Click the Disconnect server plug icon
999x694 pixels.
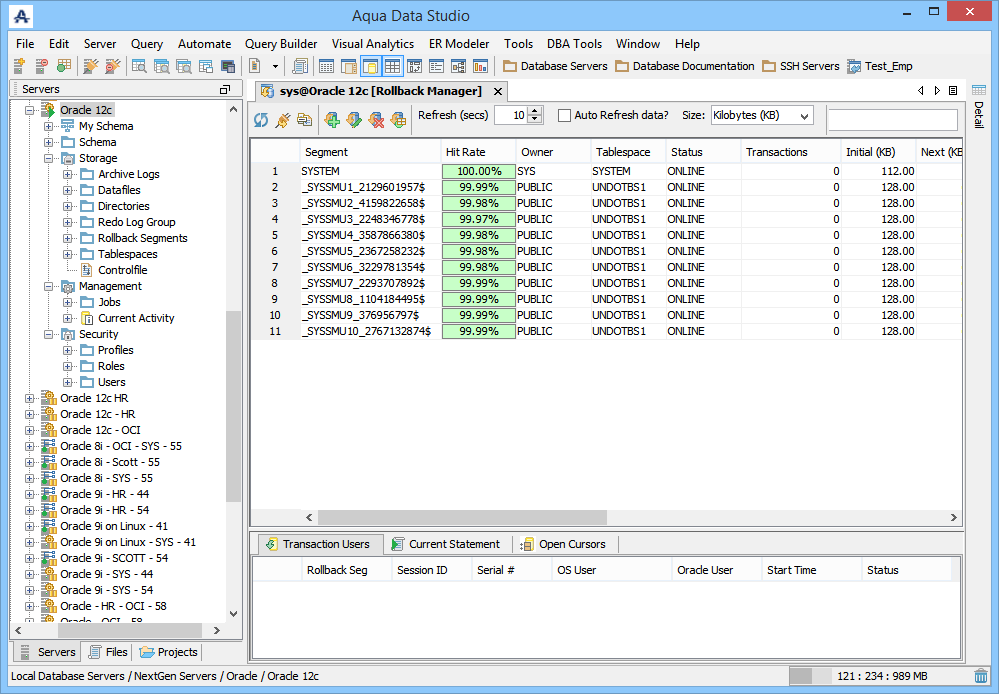pos(113,66)
